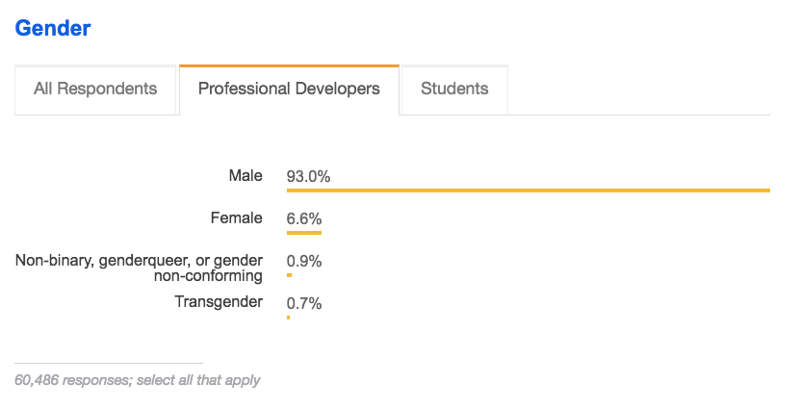Click the Transgender category label
This screenshot has width=800, height=407.
click(x=218, y=302)
